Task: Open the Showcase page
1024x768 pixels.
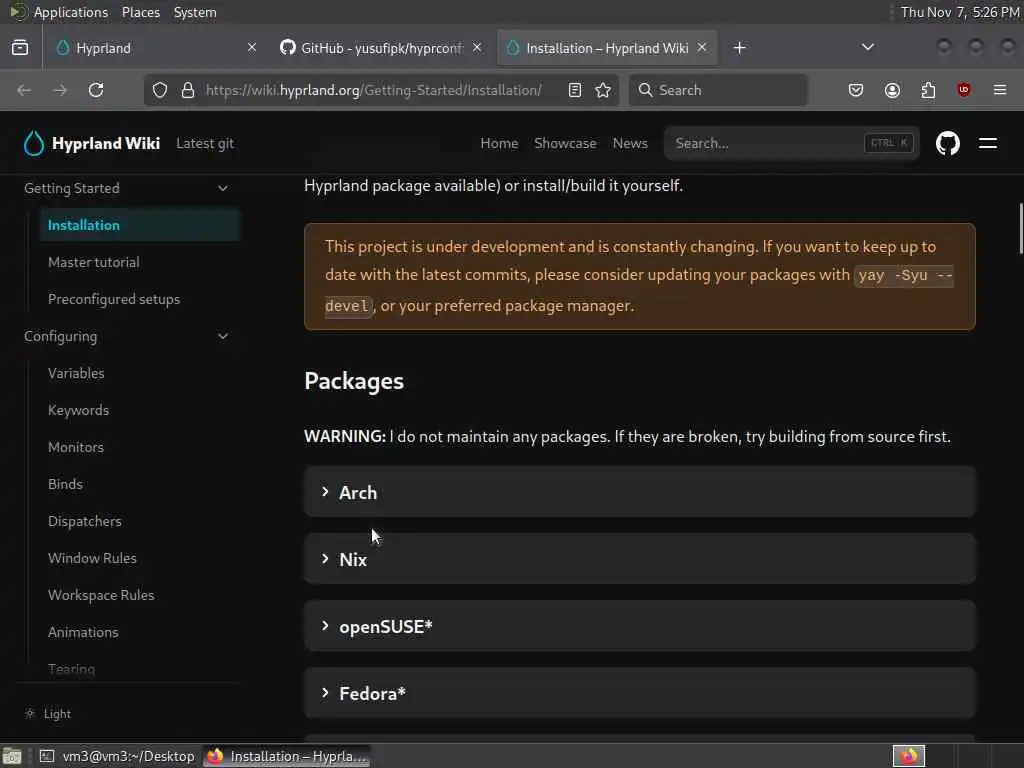Action: point(565,143)
